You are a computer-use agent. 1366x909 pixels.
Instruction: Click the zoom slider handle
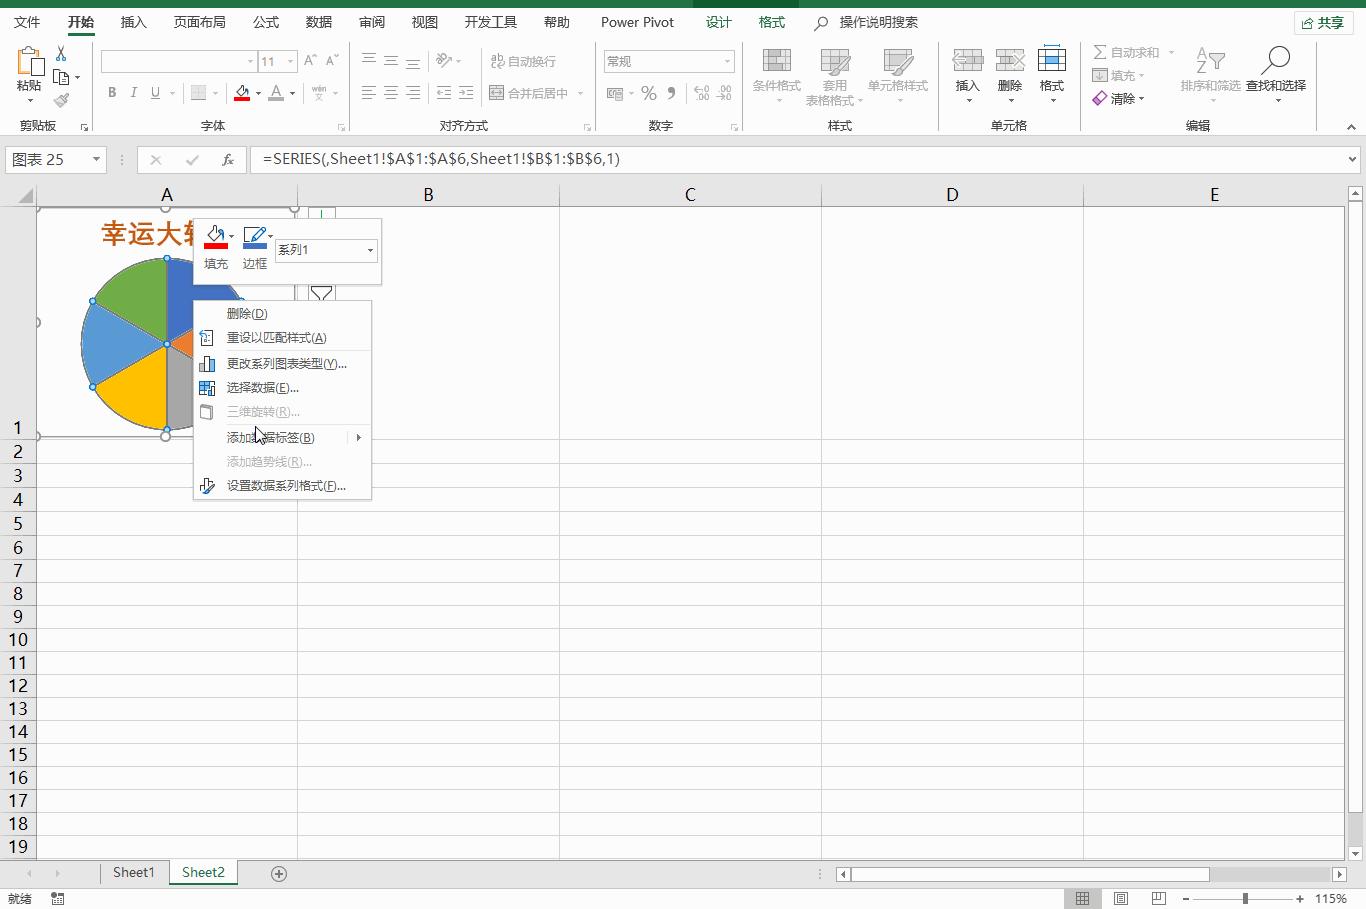(1245, 898)
